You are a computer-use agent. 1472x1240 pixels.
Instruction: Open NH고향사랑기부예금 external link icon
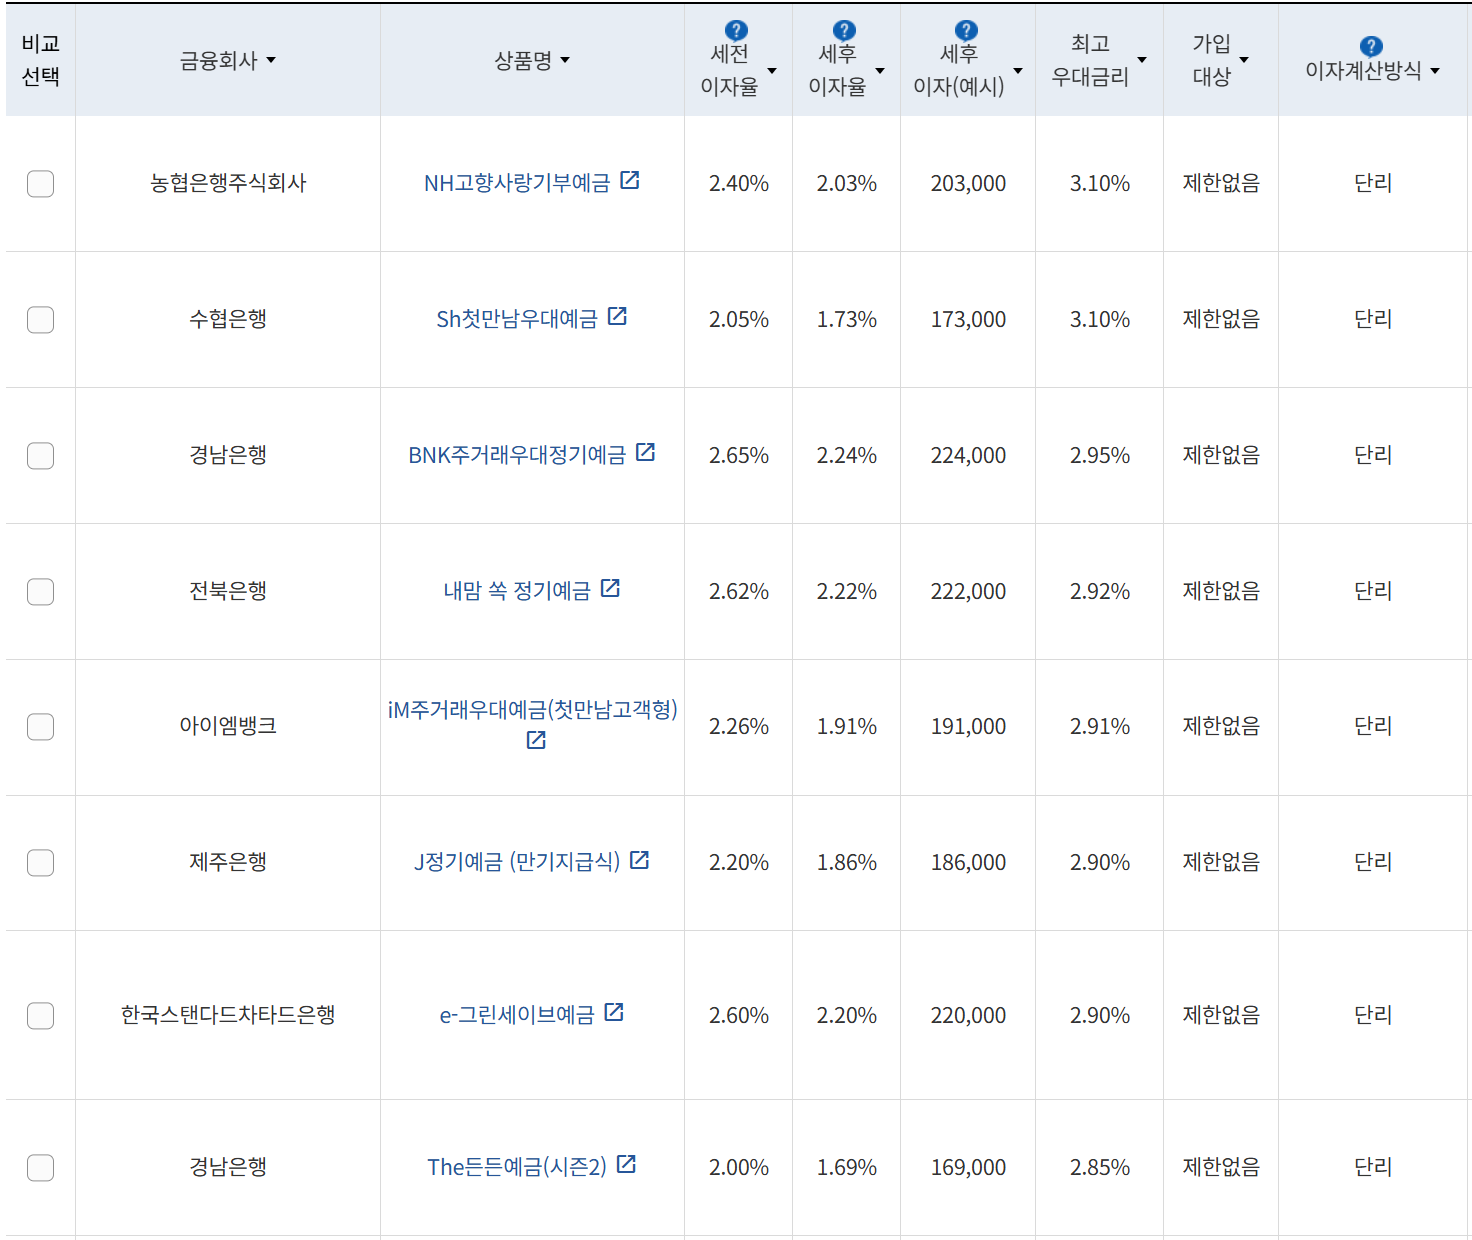point(629,181)
